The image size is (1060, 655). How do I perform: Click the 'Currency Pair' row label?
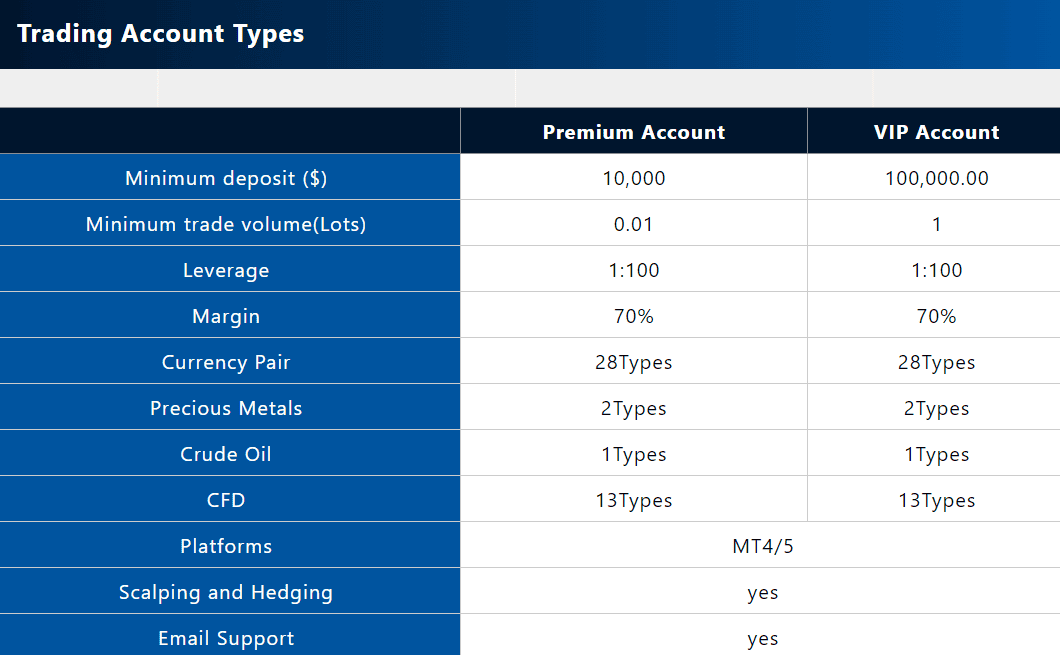226,362
